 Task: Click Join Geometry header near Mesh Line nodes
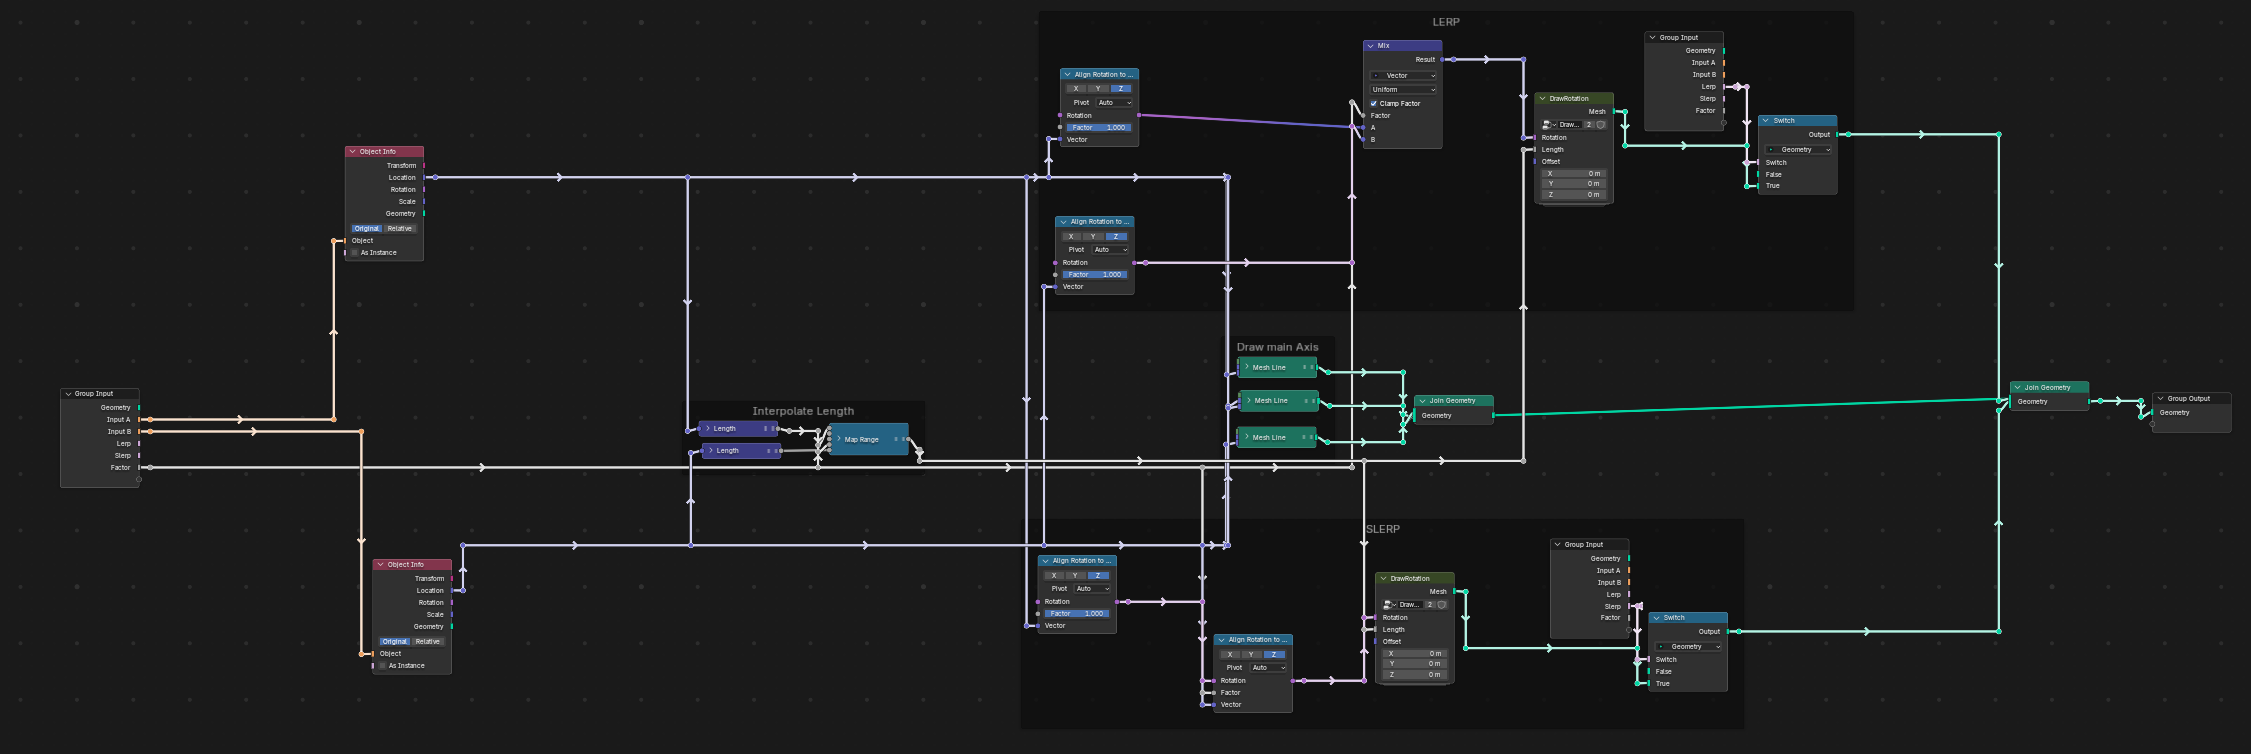point(1455,401)
